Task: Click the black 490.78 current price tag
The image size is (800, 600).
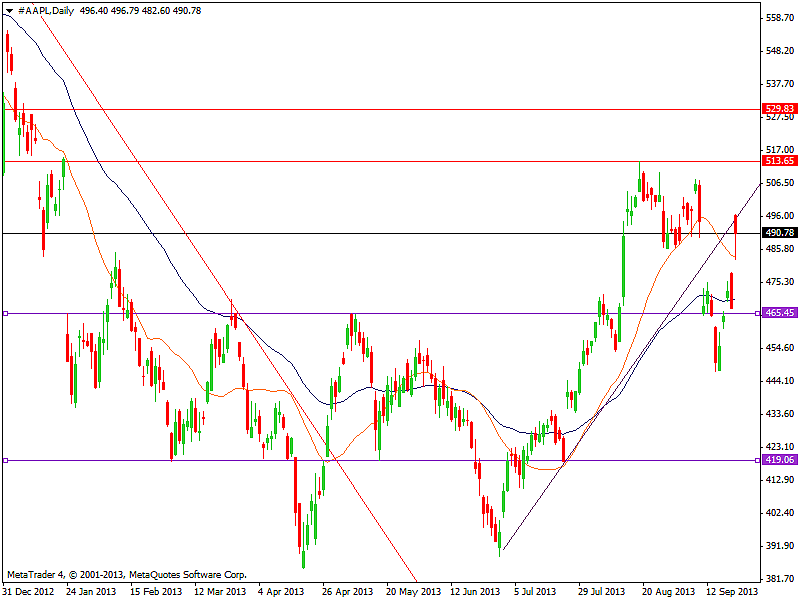Action: tap(778, 233)
